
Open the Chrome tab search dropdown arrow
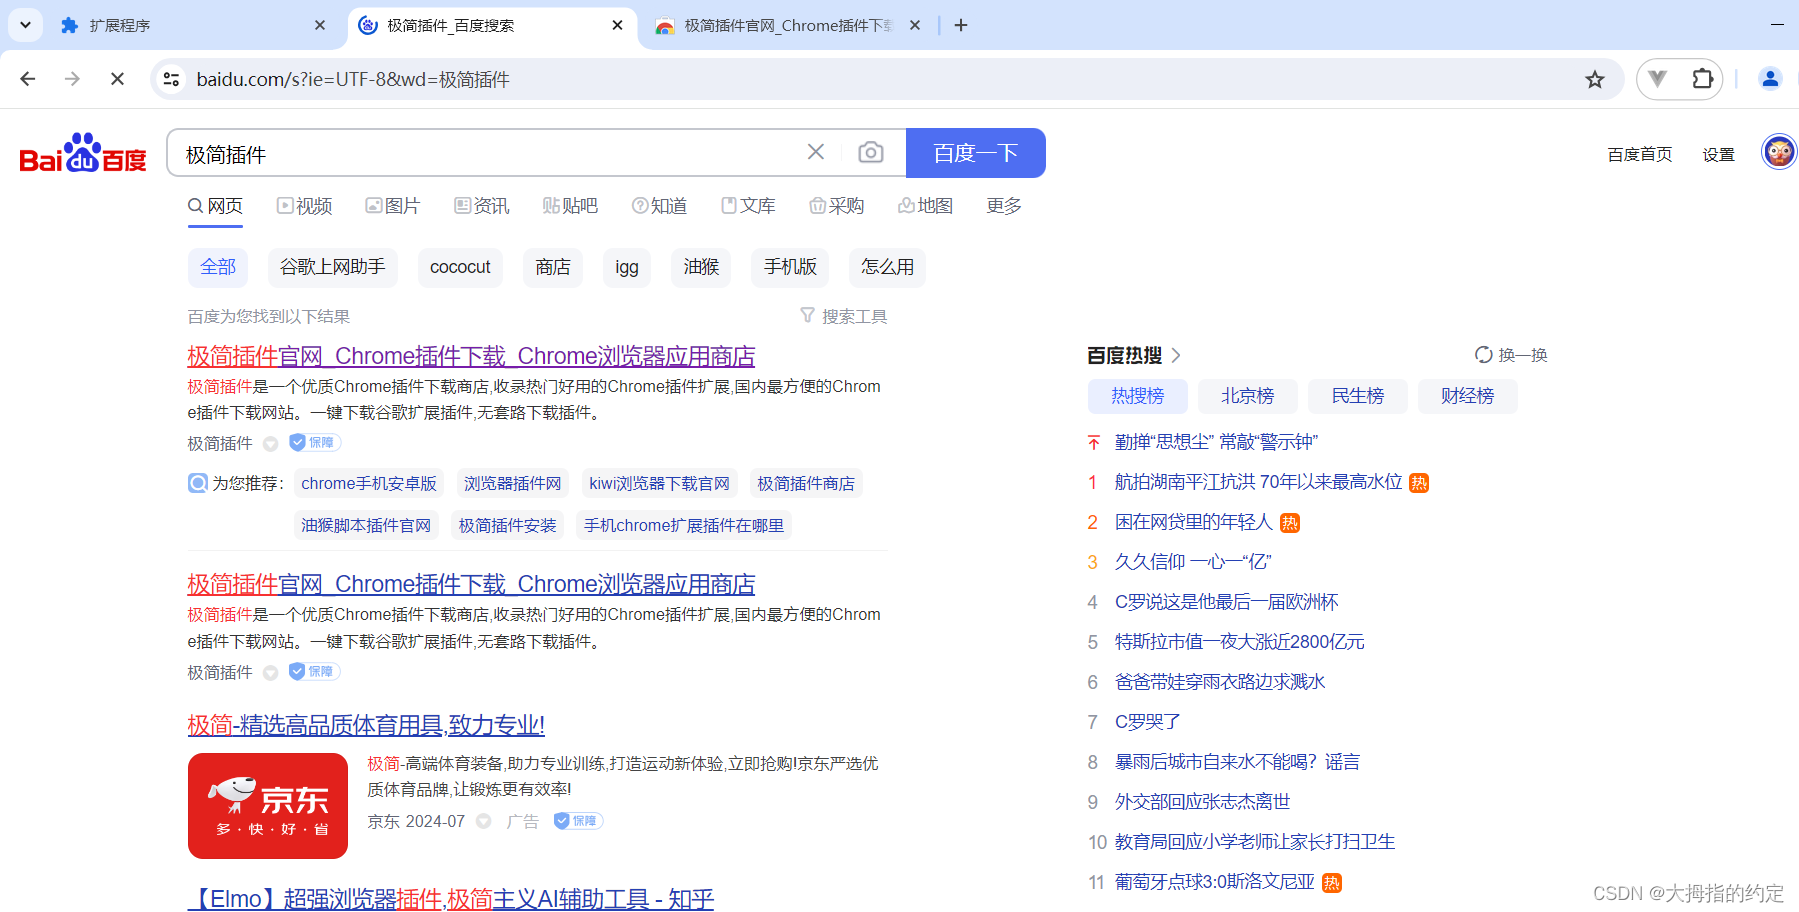click(25, 25)
